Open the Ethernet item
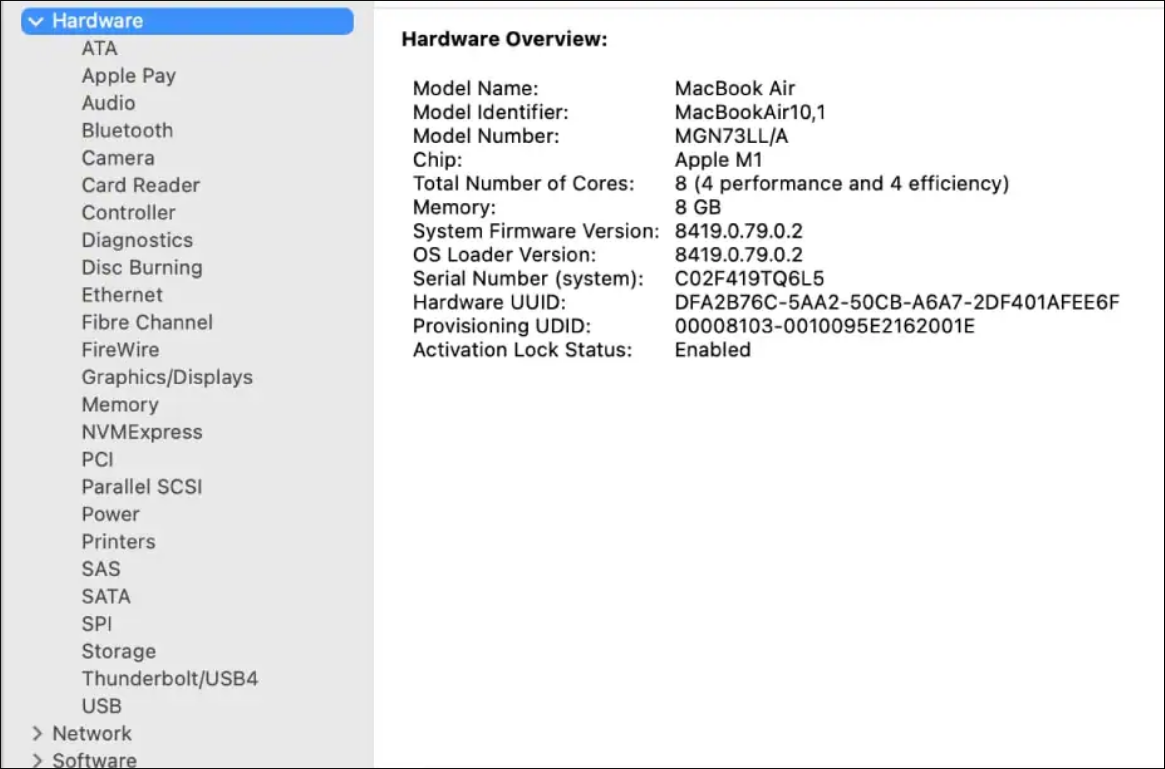Image resolution: width=1165 pixels, height=769 pixels. [122, 295]
